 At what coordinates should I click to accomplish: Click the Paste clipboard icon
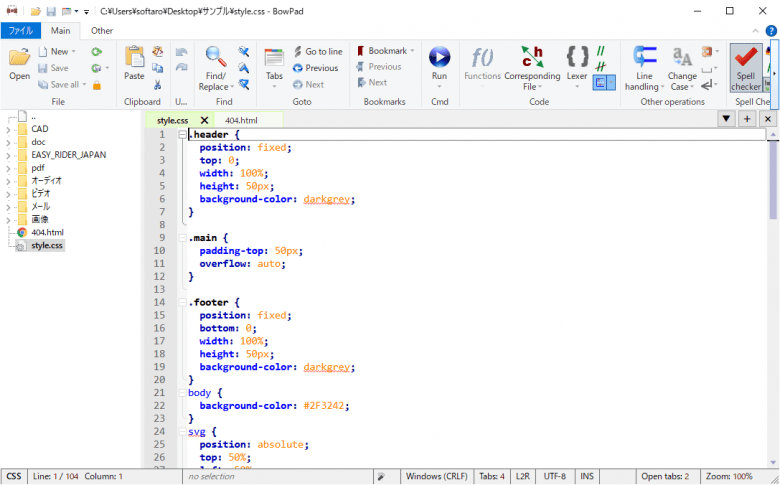(134, 57)
